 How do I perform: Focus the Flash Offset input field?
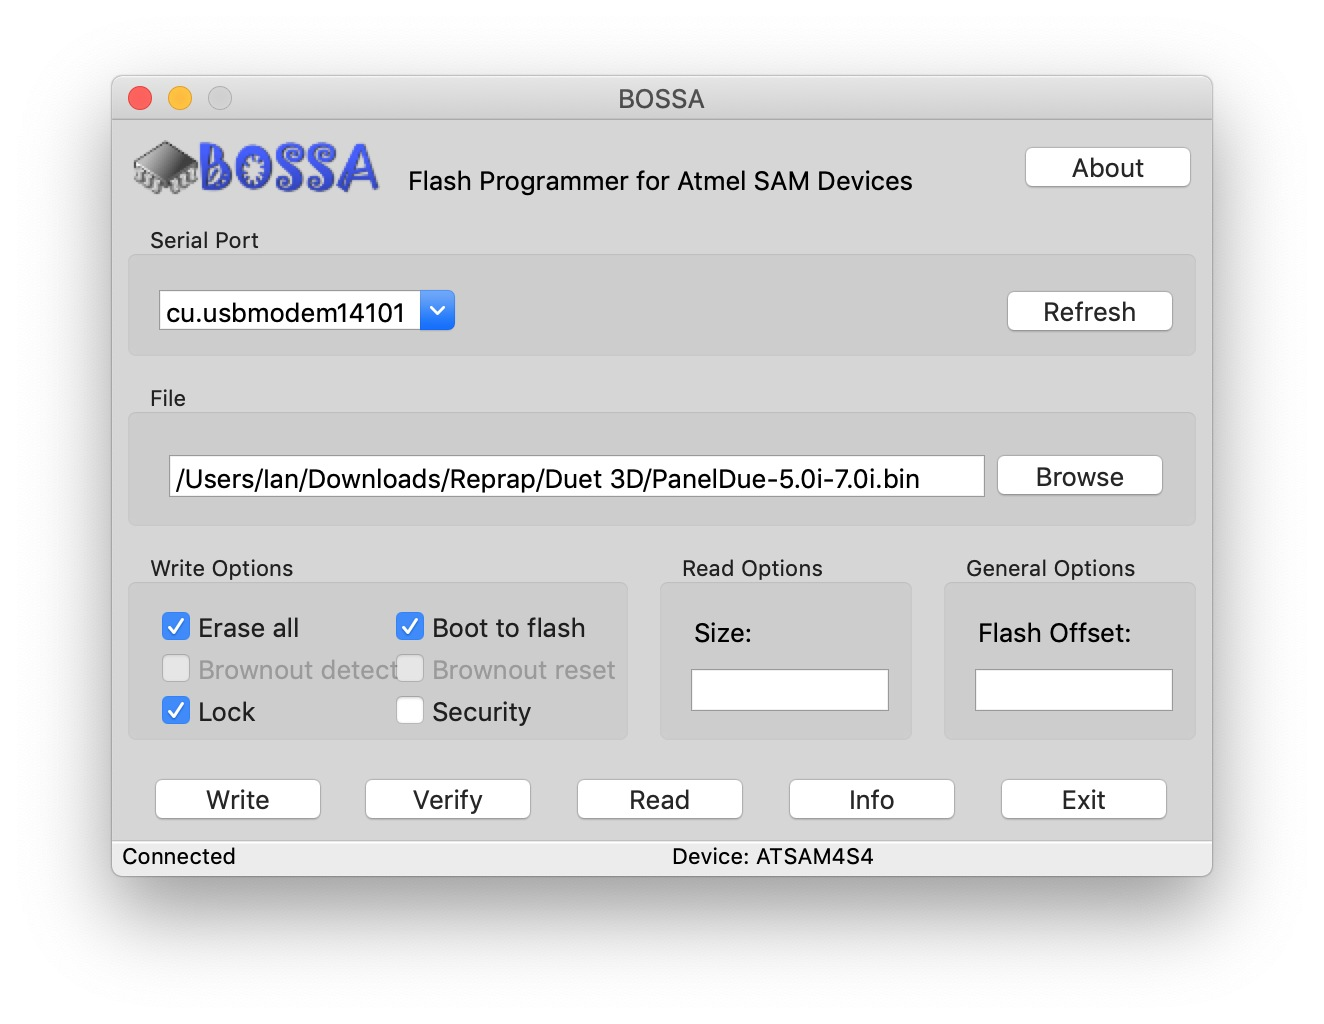tap(1074, 690)
